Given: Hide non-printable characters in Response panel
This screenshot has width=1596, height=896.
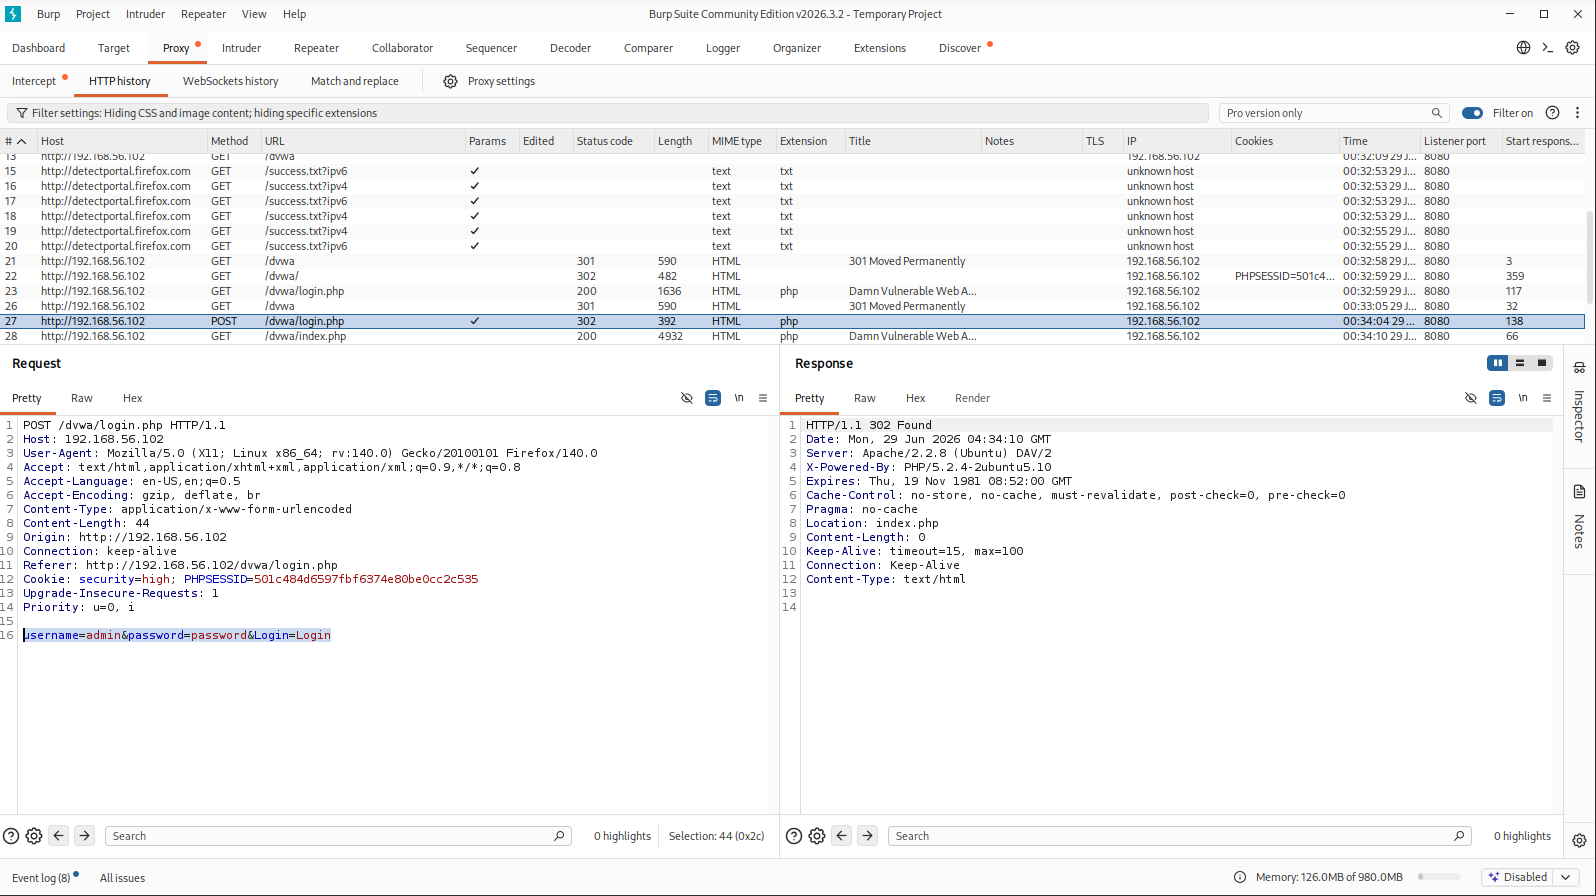Looking at the screenshot, I should pyautogui.click(x=1471, y=398).
